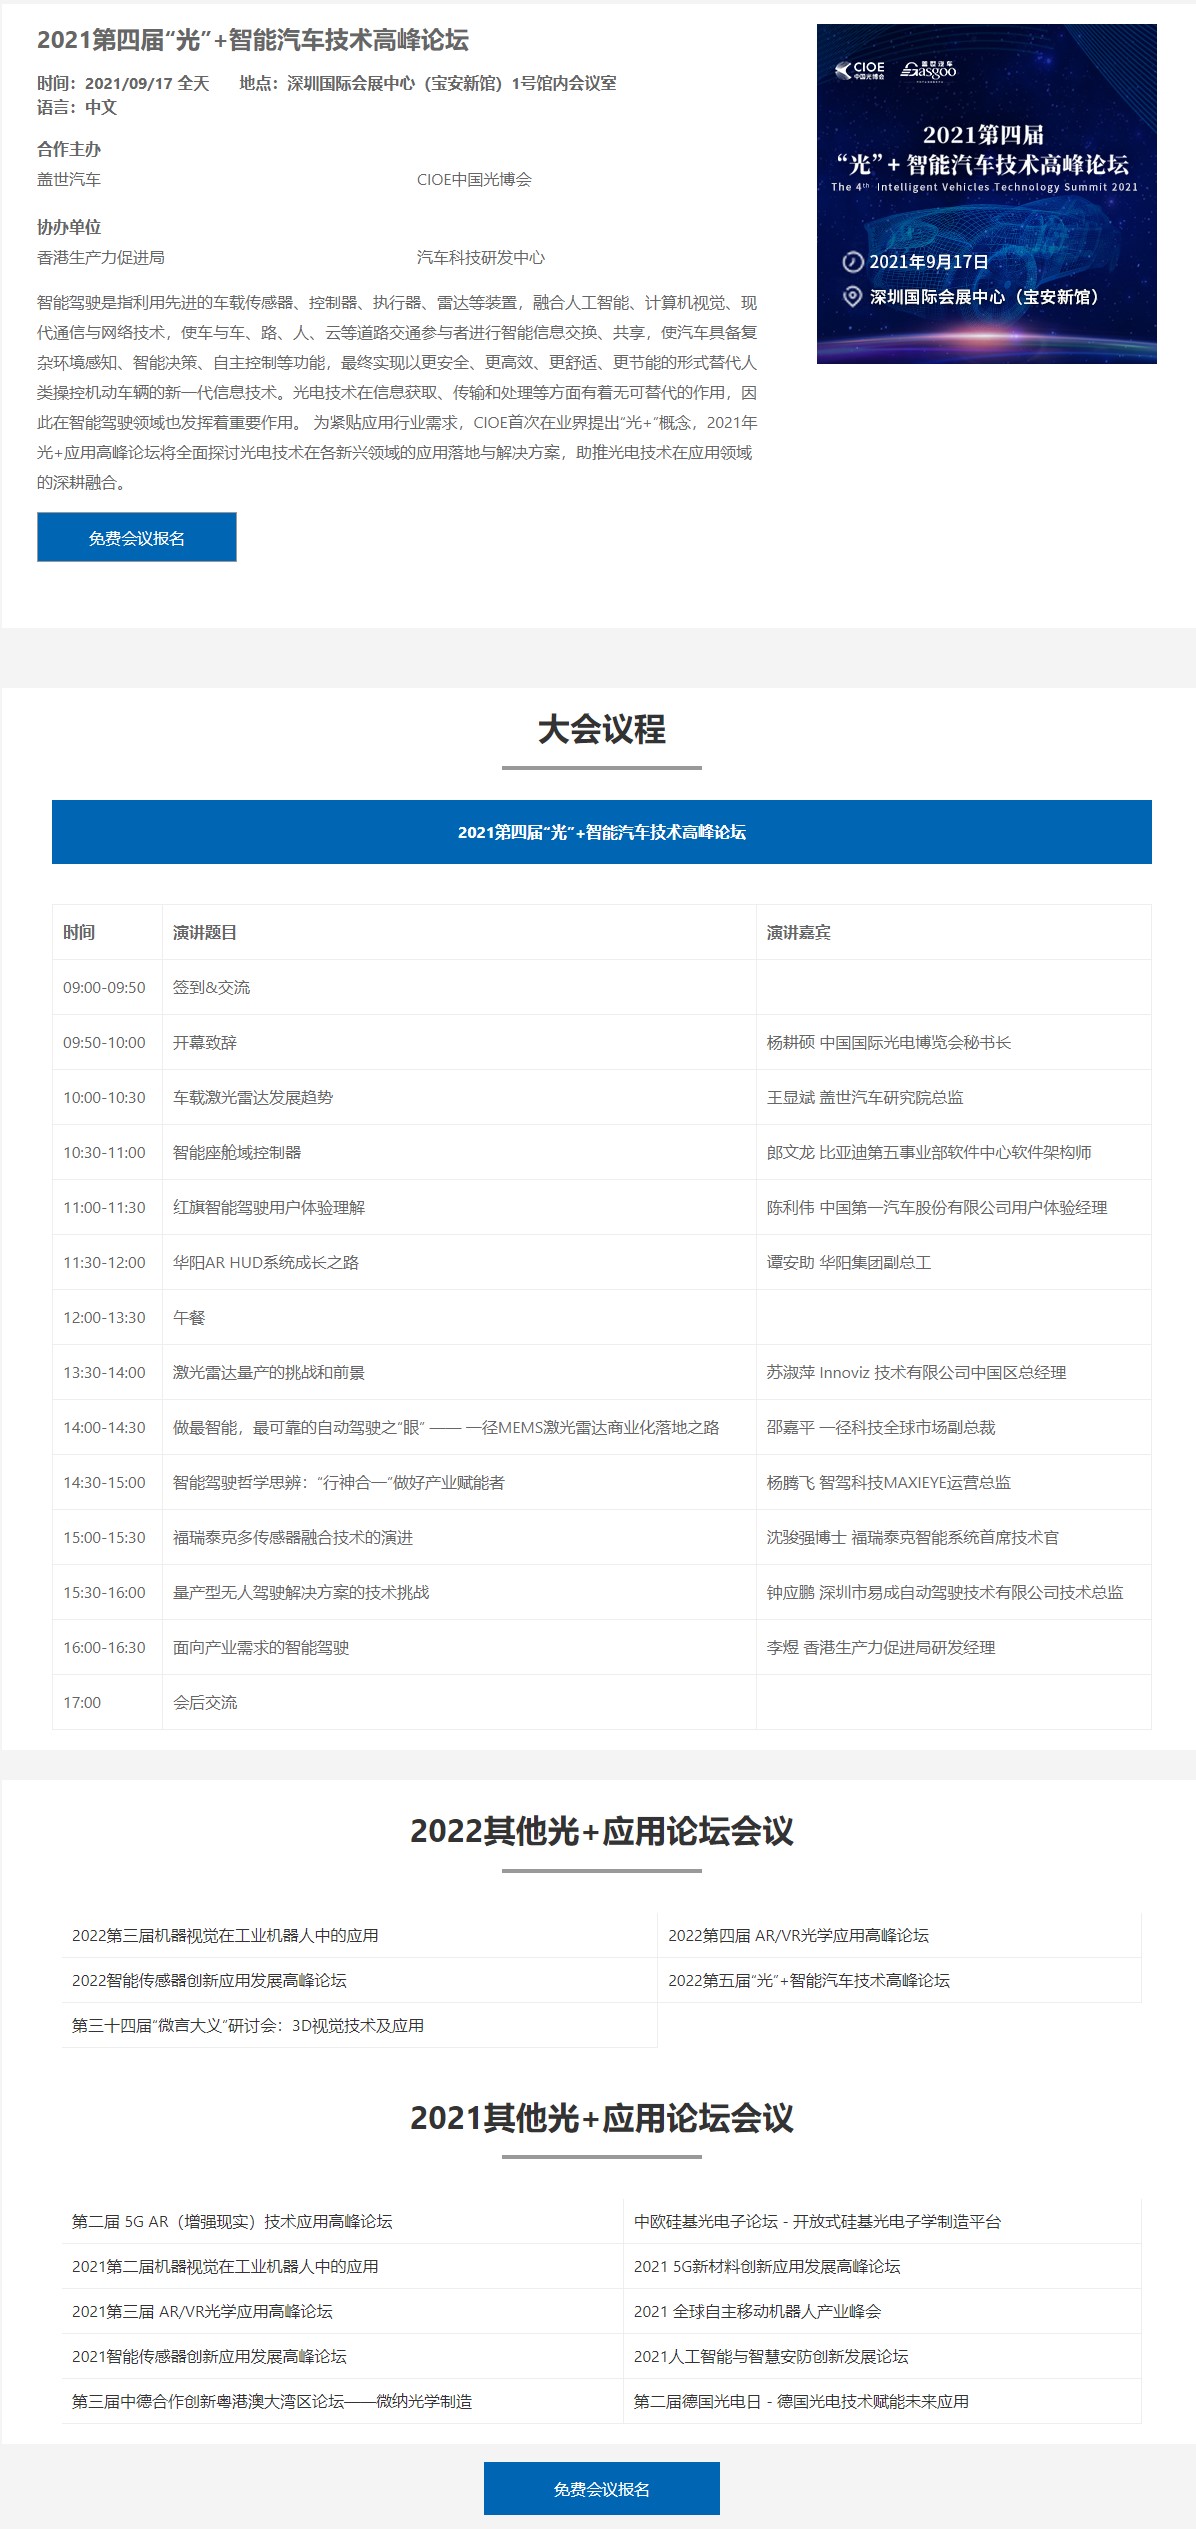Image resolution: width=1196 pixels, height=2529 pixels.
Task: Click speaker 杨腾飞 智驾科技MAXIEYE运营总监
Action: pos(889,1482)
